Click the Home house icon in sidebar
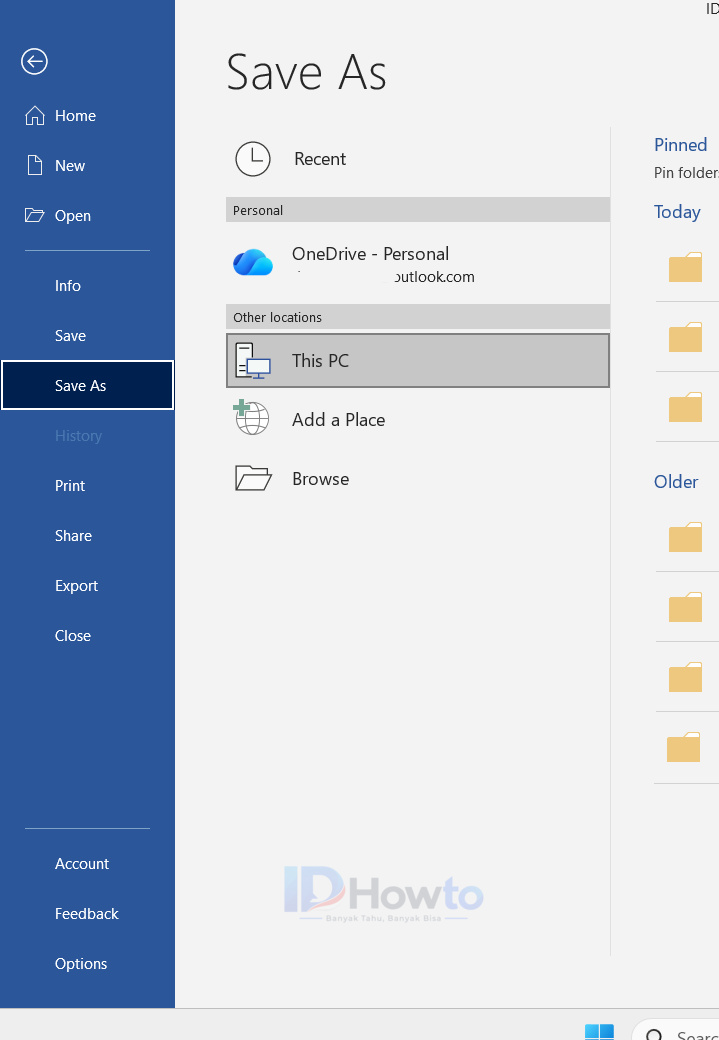Image resolution: width=719 pixels, height=1040 pixels. pos(34,116)
